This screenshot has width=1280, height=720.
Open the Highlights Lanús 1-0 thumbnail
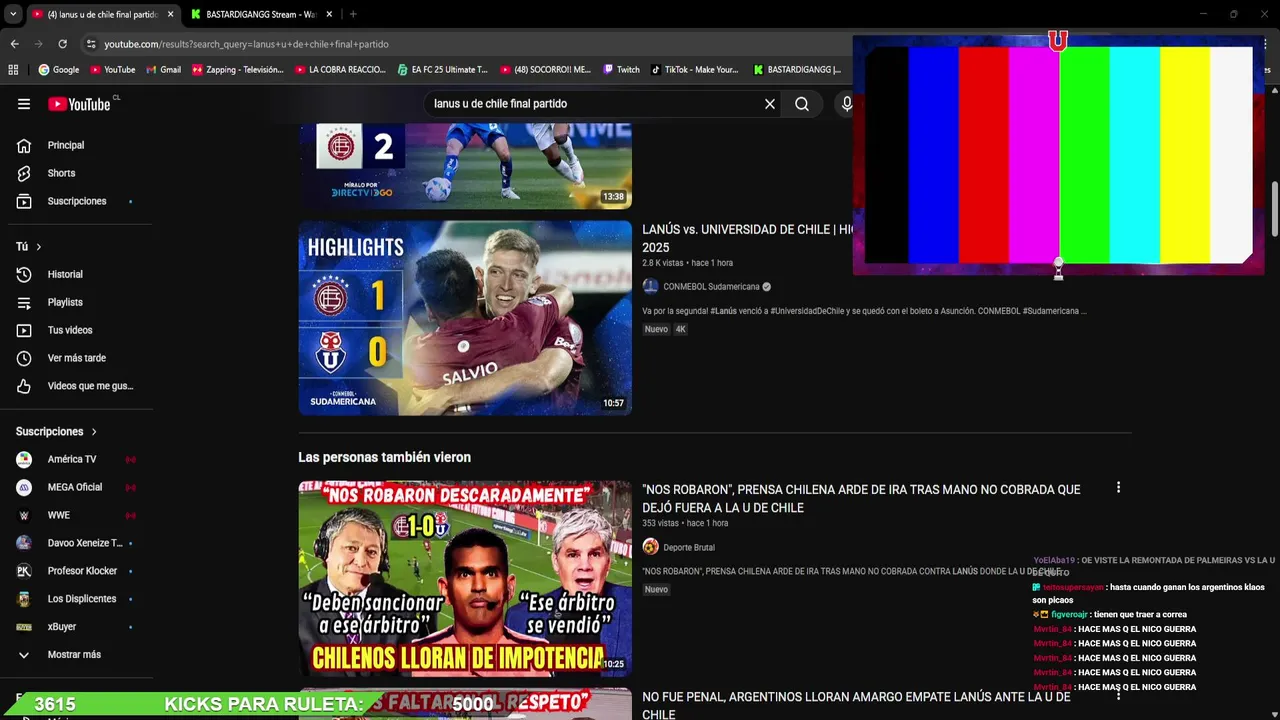tap(465, 318)
